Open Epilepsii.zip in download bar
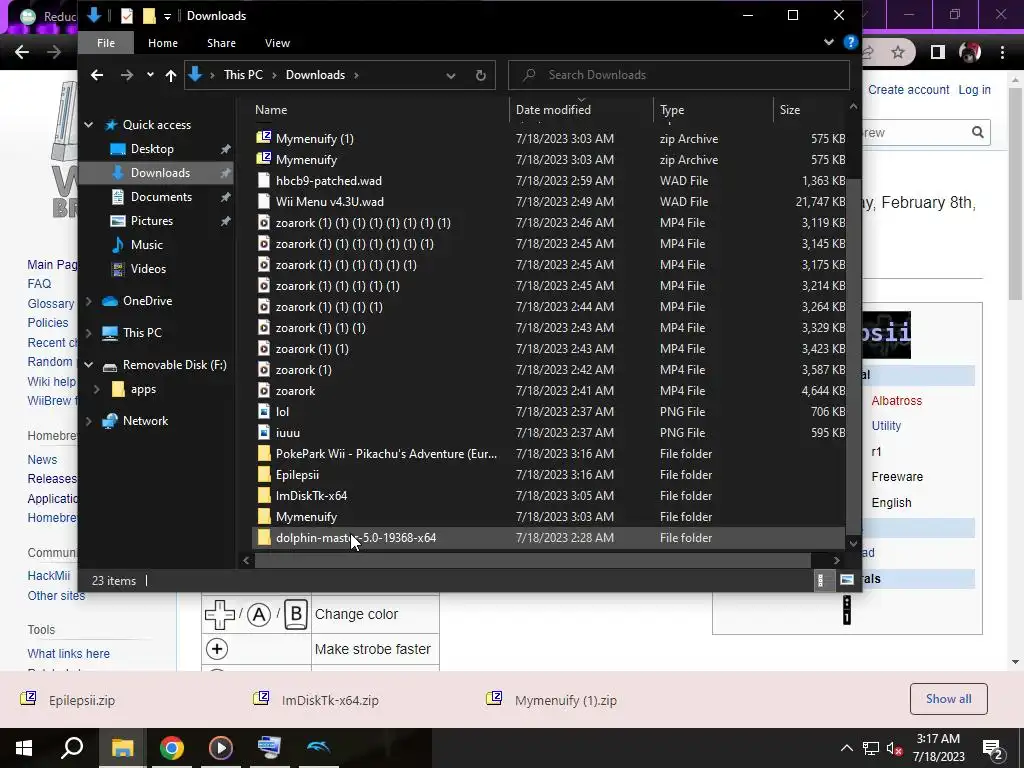The height and width of the screenshot is (768, 1024). click(x=82, y=701)
